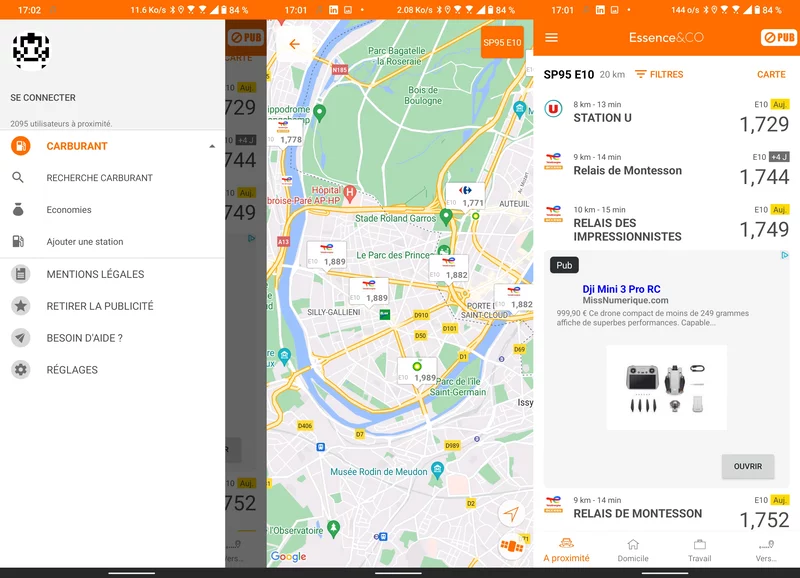
Task: Click the Total logo beside RELAIS DES IMPRESSIONNISTES
Action: [553, 214]
